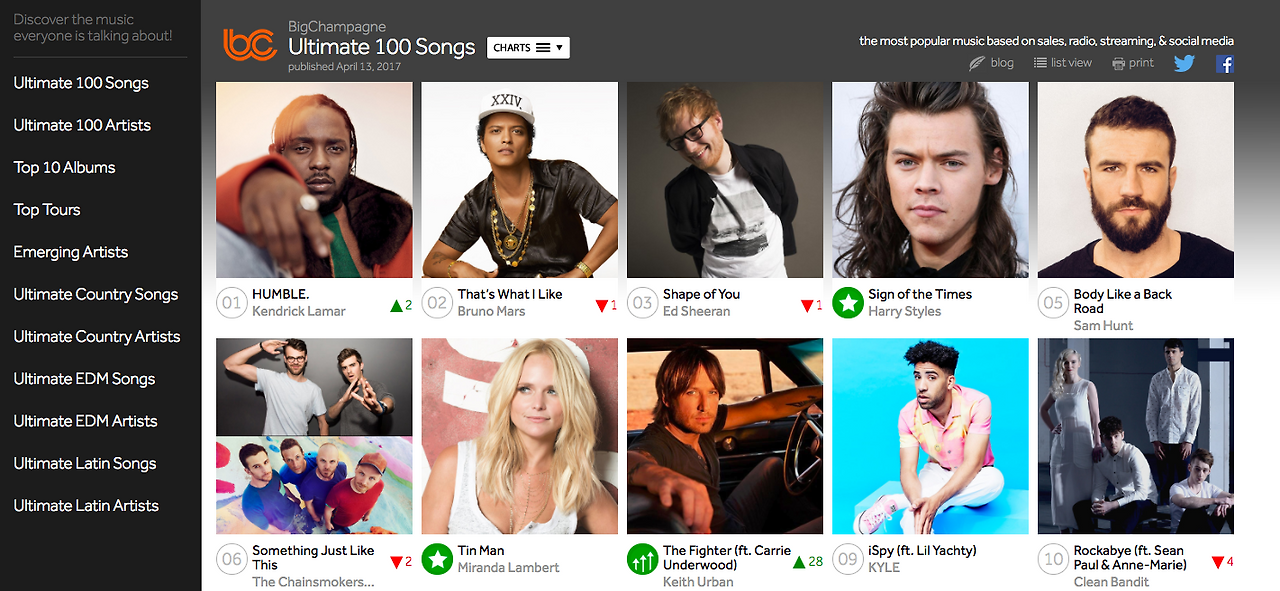1280x591 pixels.
Task: Open the Facebook icon
Action: (x=1224, y=64)
